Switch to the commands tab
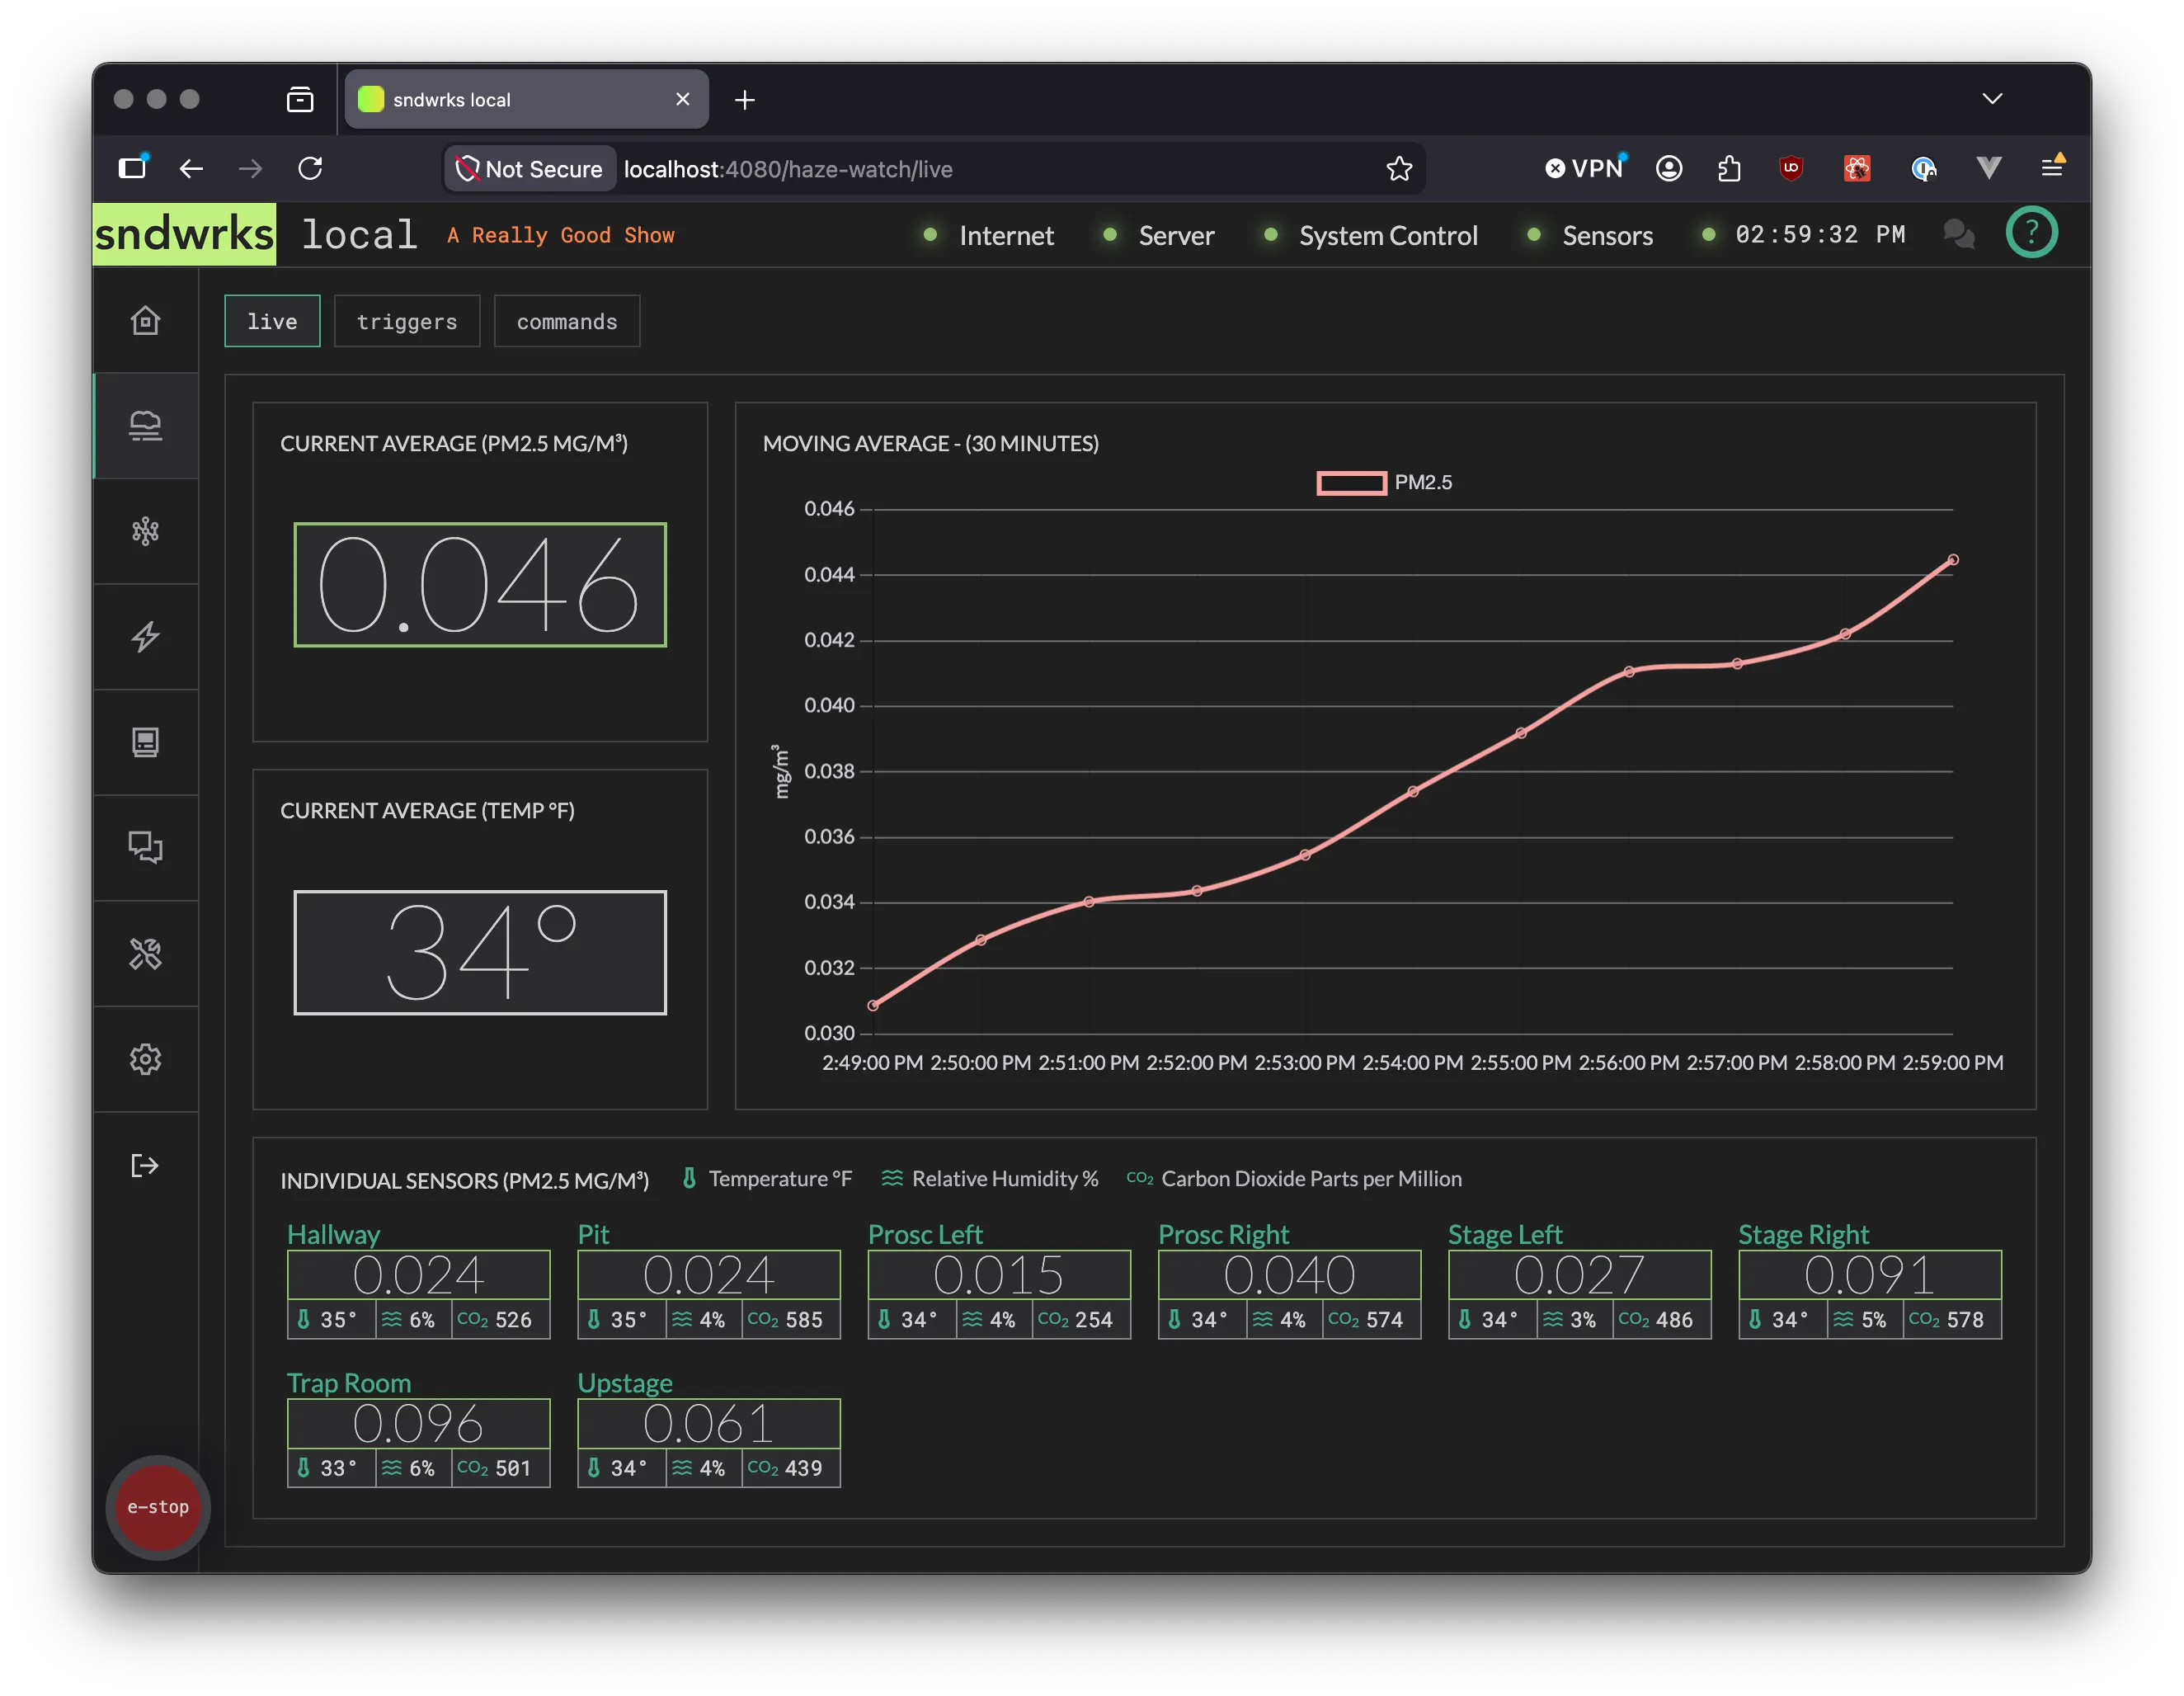The image size is (2184, 1696). point(567,321)
